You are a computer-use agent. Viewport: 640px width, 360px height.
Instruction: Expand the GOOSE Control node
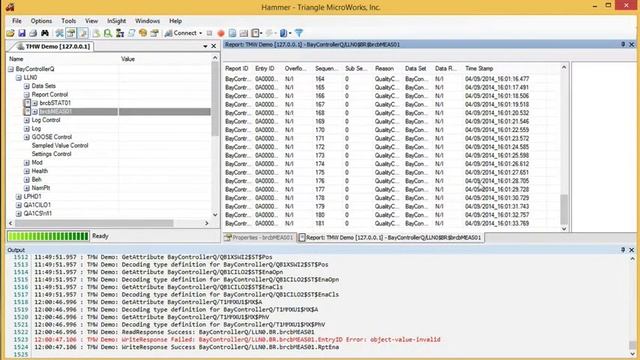27,137
